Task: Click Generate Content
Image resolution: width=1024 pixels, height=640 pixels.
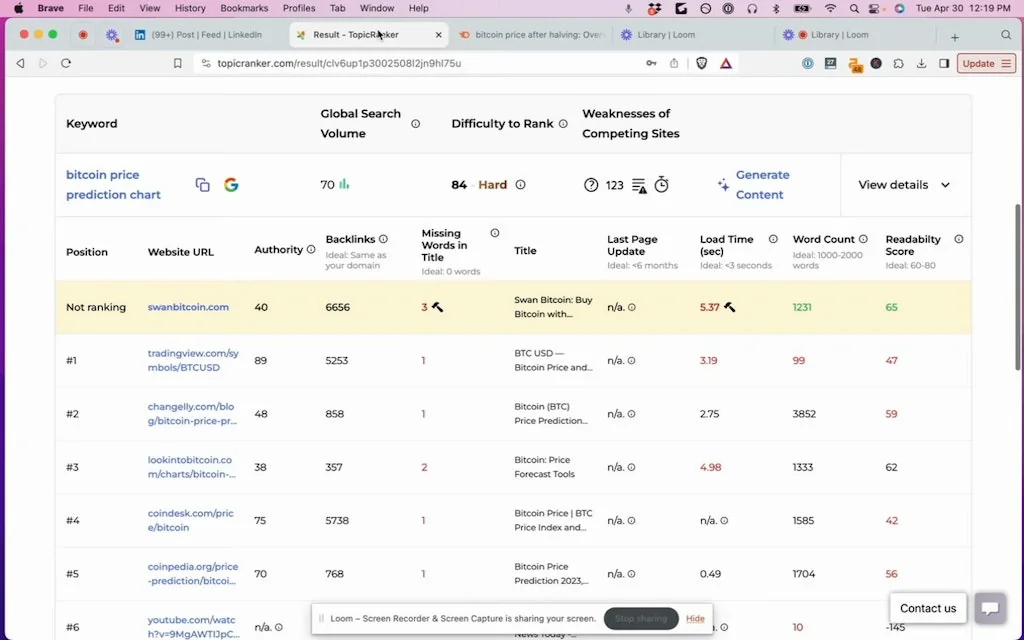Action: (x=760, y=185)
